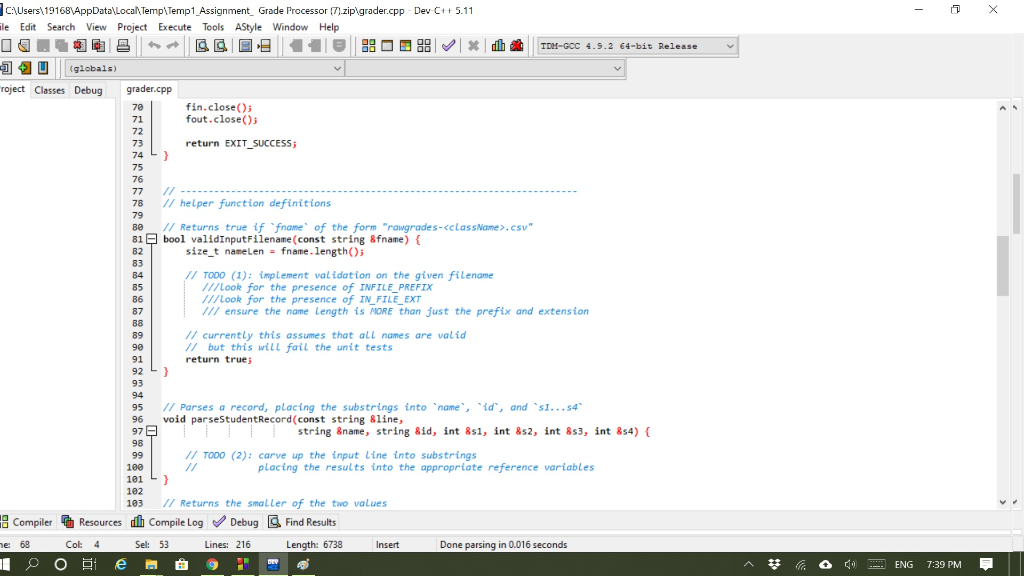
Task: Click the Redo arrow icon
Action: tap(172, 46)
